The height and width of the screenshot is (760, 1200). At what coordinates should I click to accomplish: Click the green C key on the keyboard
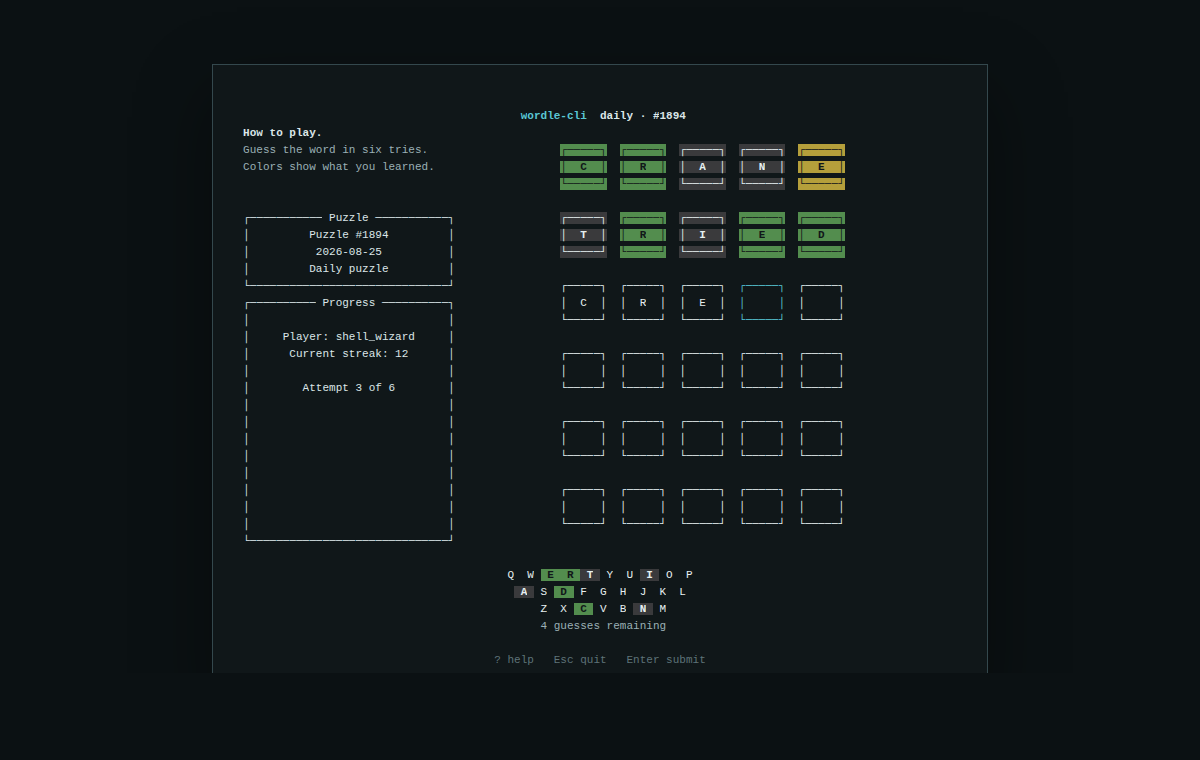(x=583, y=609)
